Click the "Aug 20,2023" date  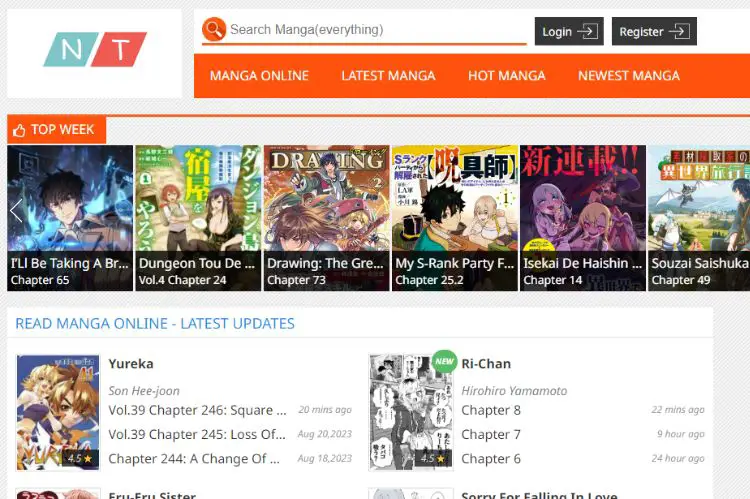coord(324,434)
